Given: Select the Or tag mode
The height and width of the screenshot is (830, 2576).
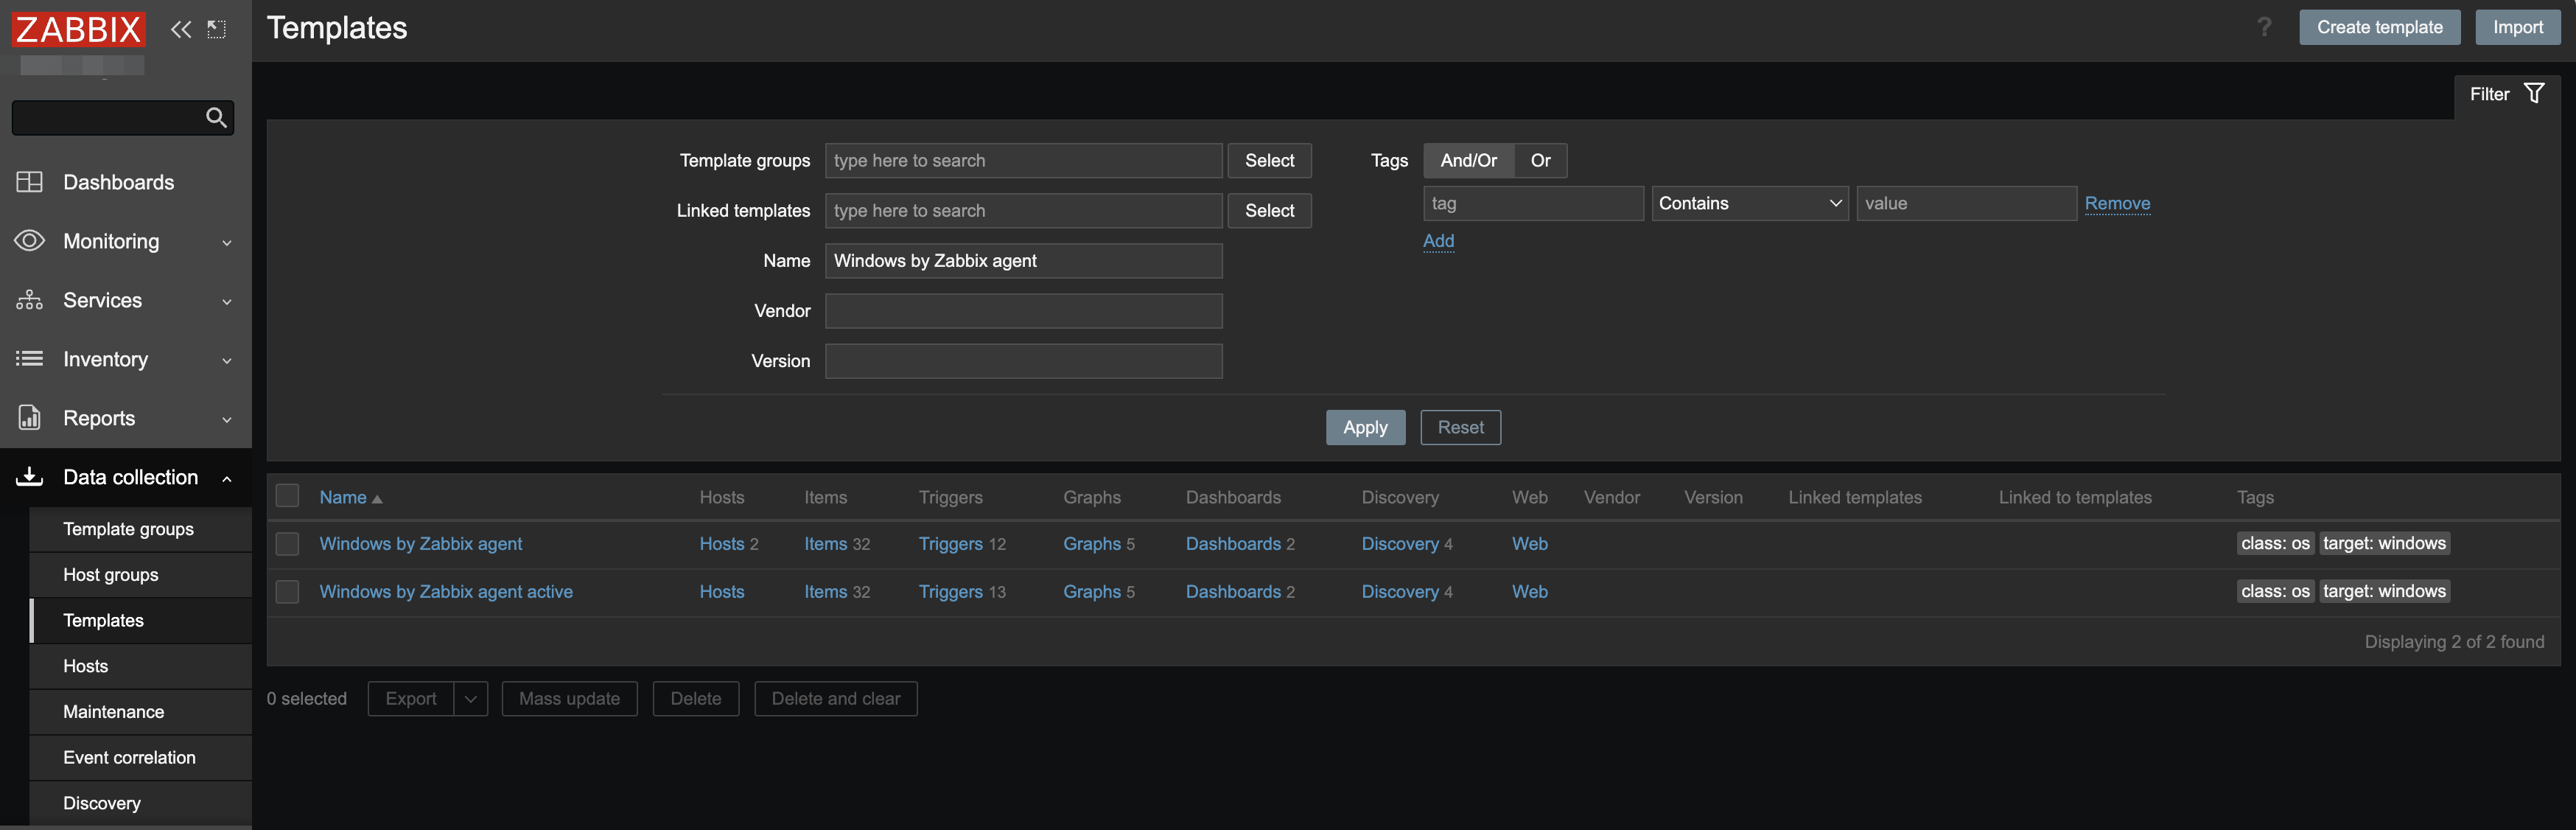Looking at the screenshot, I should click(1540, 161).
